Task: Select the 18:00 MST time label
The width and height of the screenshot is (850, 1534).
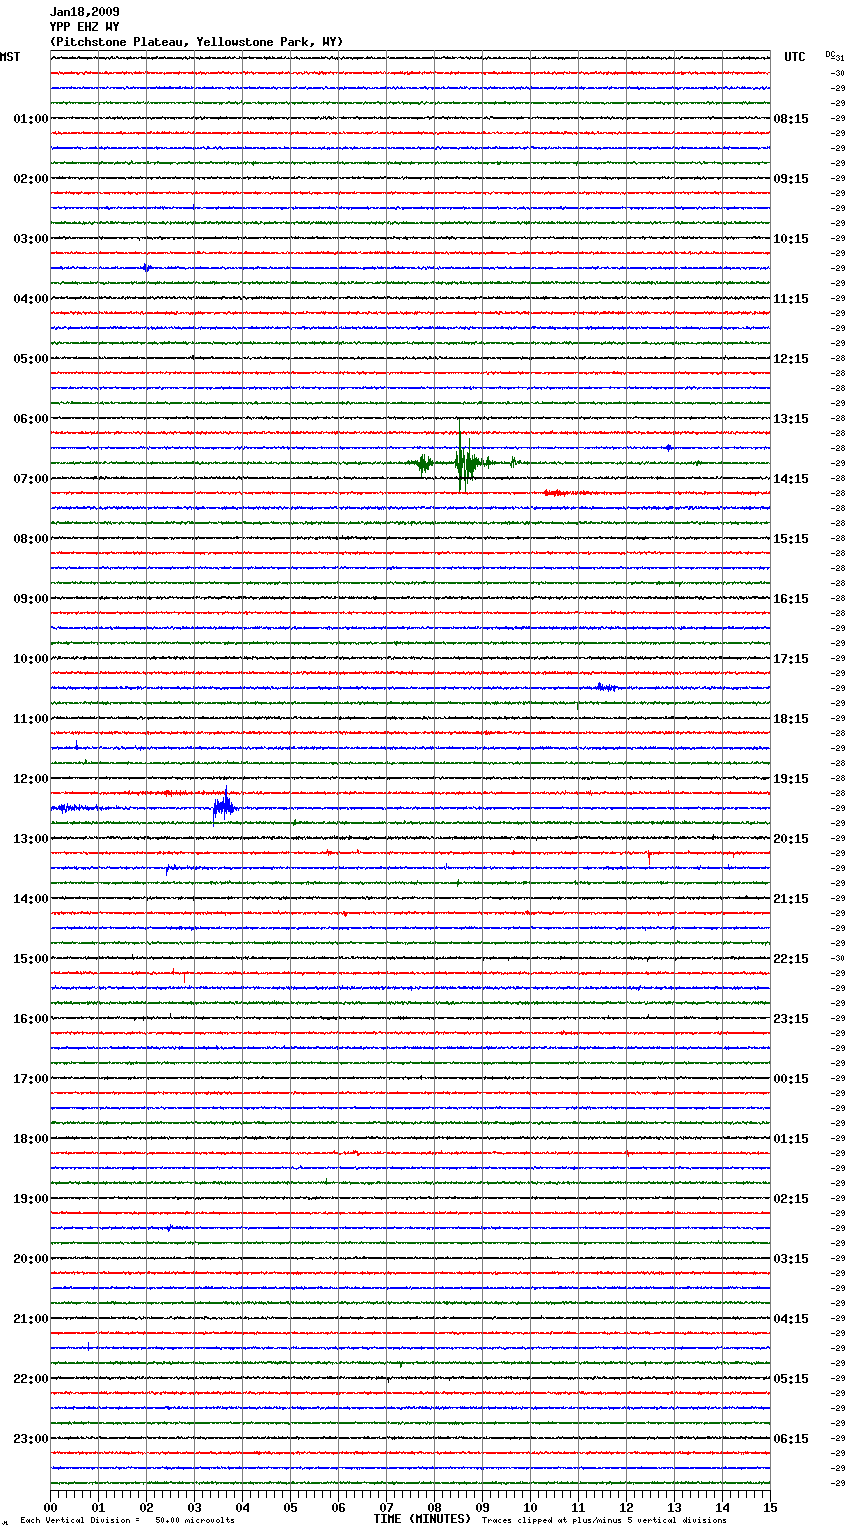Action: [x=31, y=1139]
